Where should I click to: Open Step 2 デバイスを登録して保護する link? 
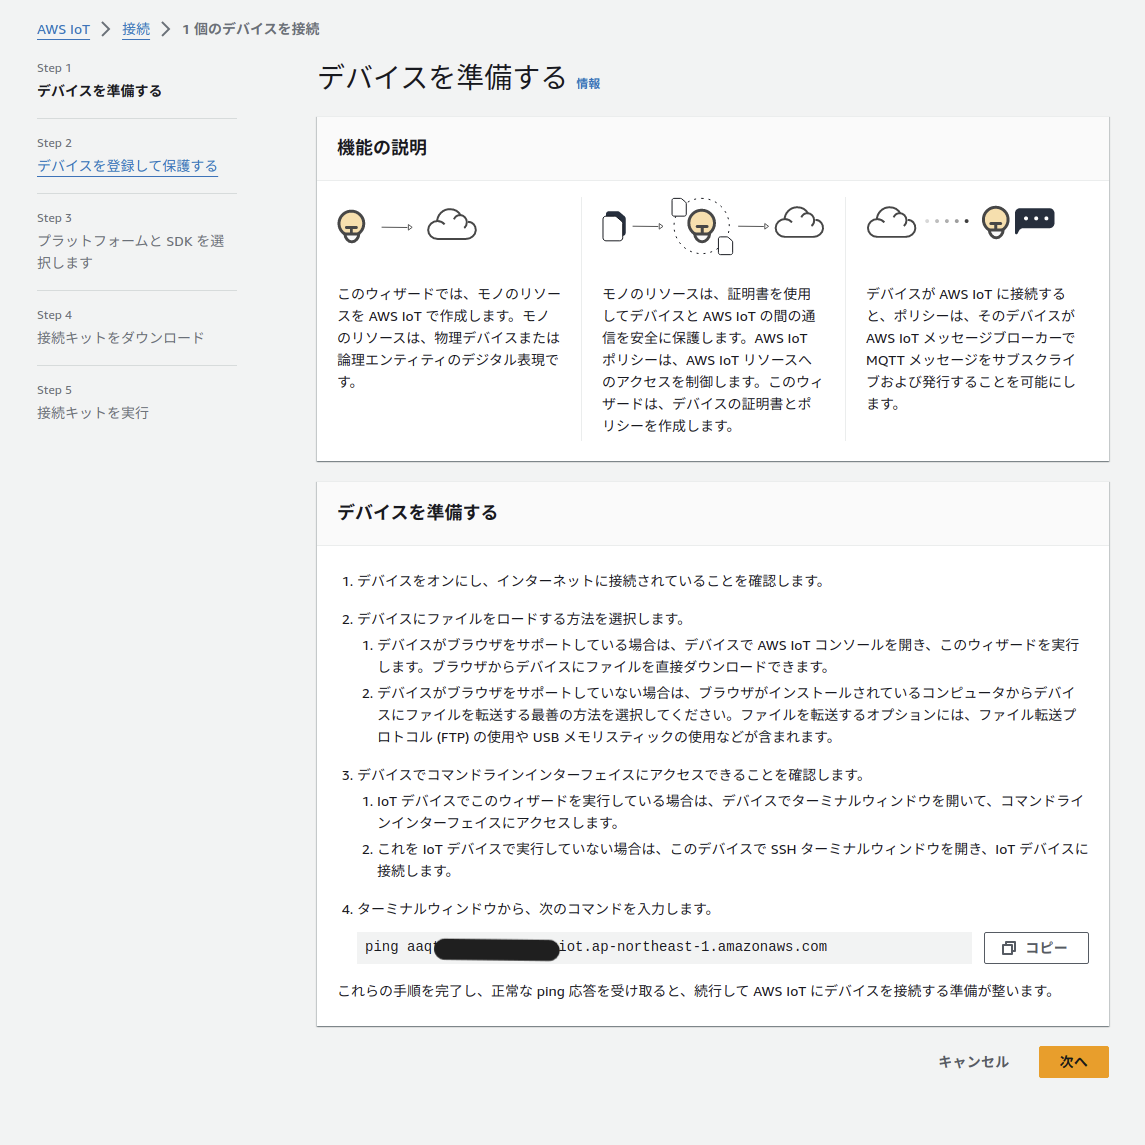127,166
